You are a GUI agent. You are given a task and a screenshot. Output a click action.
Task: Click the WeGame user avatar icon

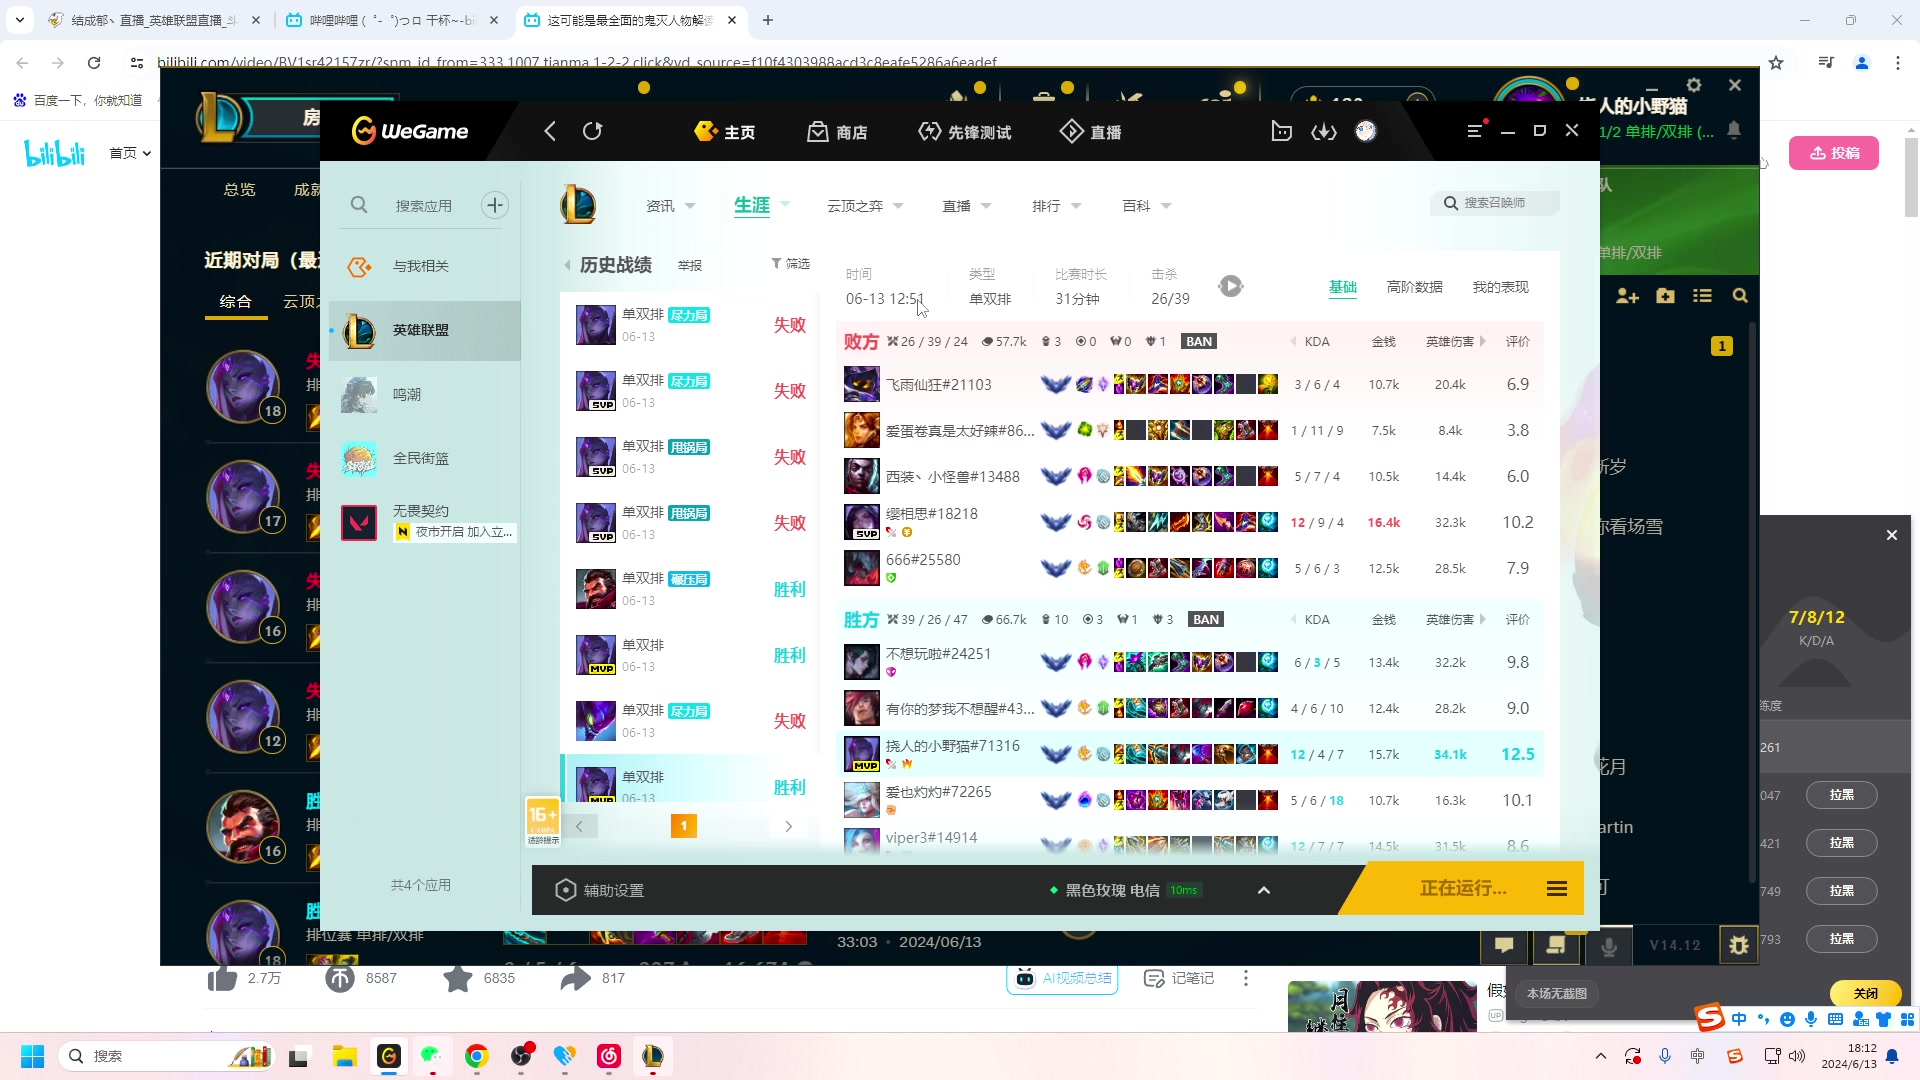(x=1366, y=131)
